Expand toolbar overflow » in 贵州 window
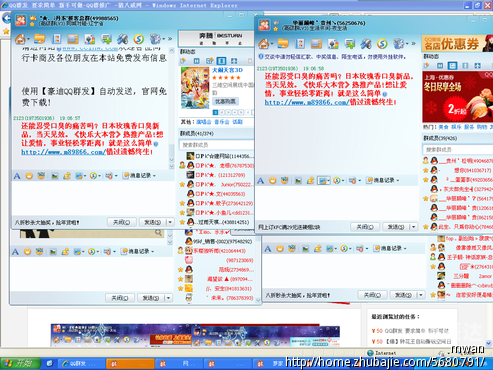The image size is (493, 370). 413,44
